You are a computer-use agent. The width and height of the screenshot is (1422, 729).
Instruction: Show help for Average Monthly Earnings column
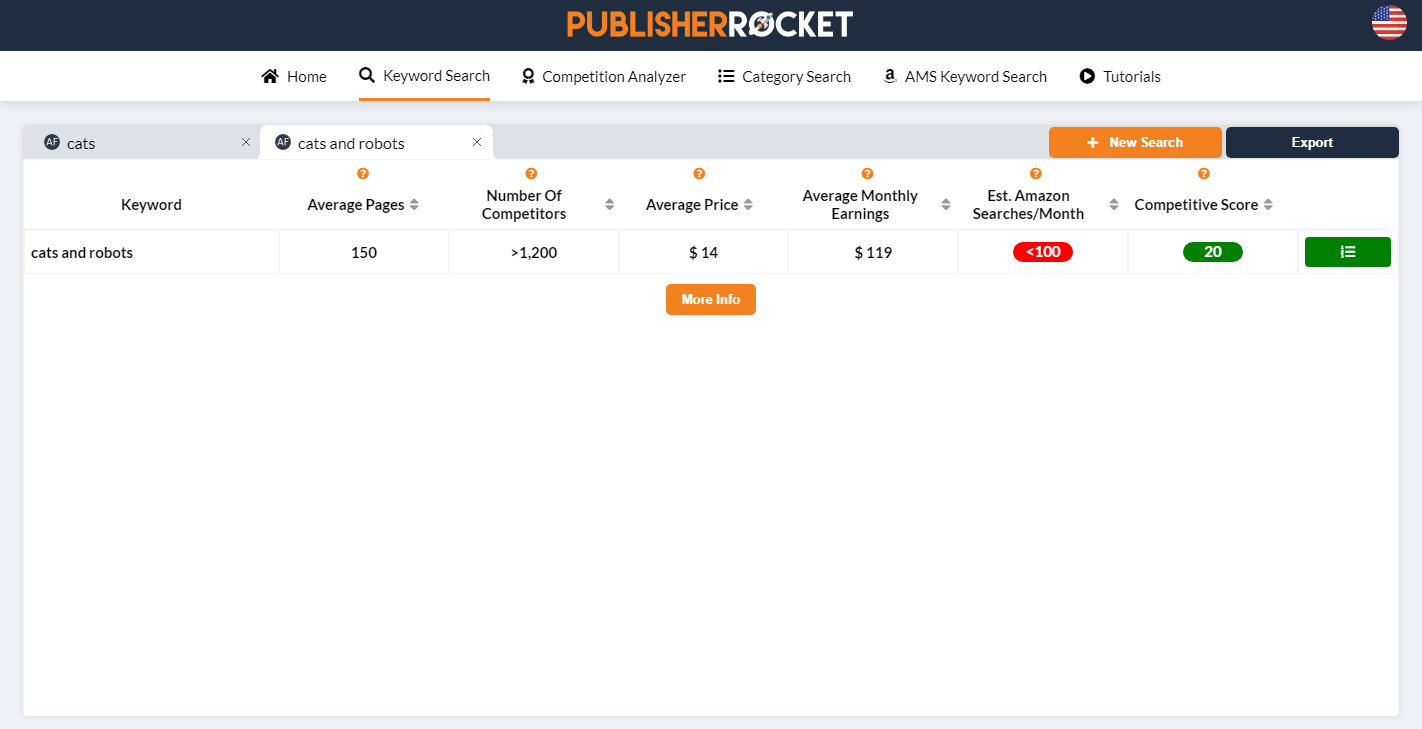[867, 174]
